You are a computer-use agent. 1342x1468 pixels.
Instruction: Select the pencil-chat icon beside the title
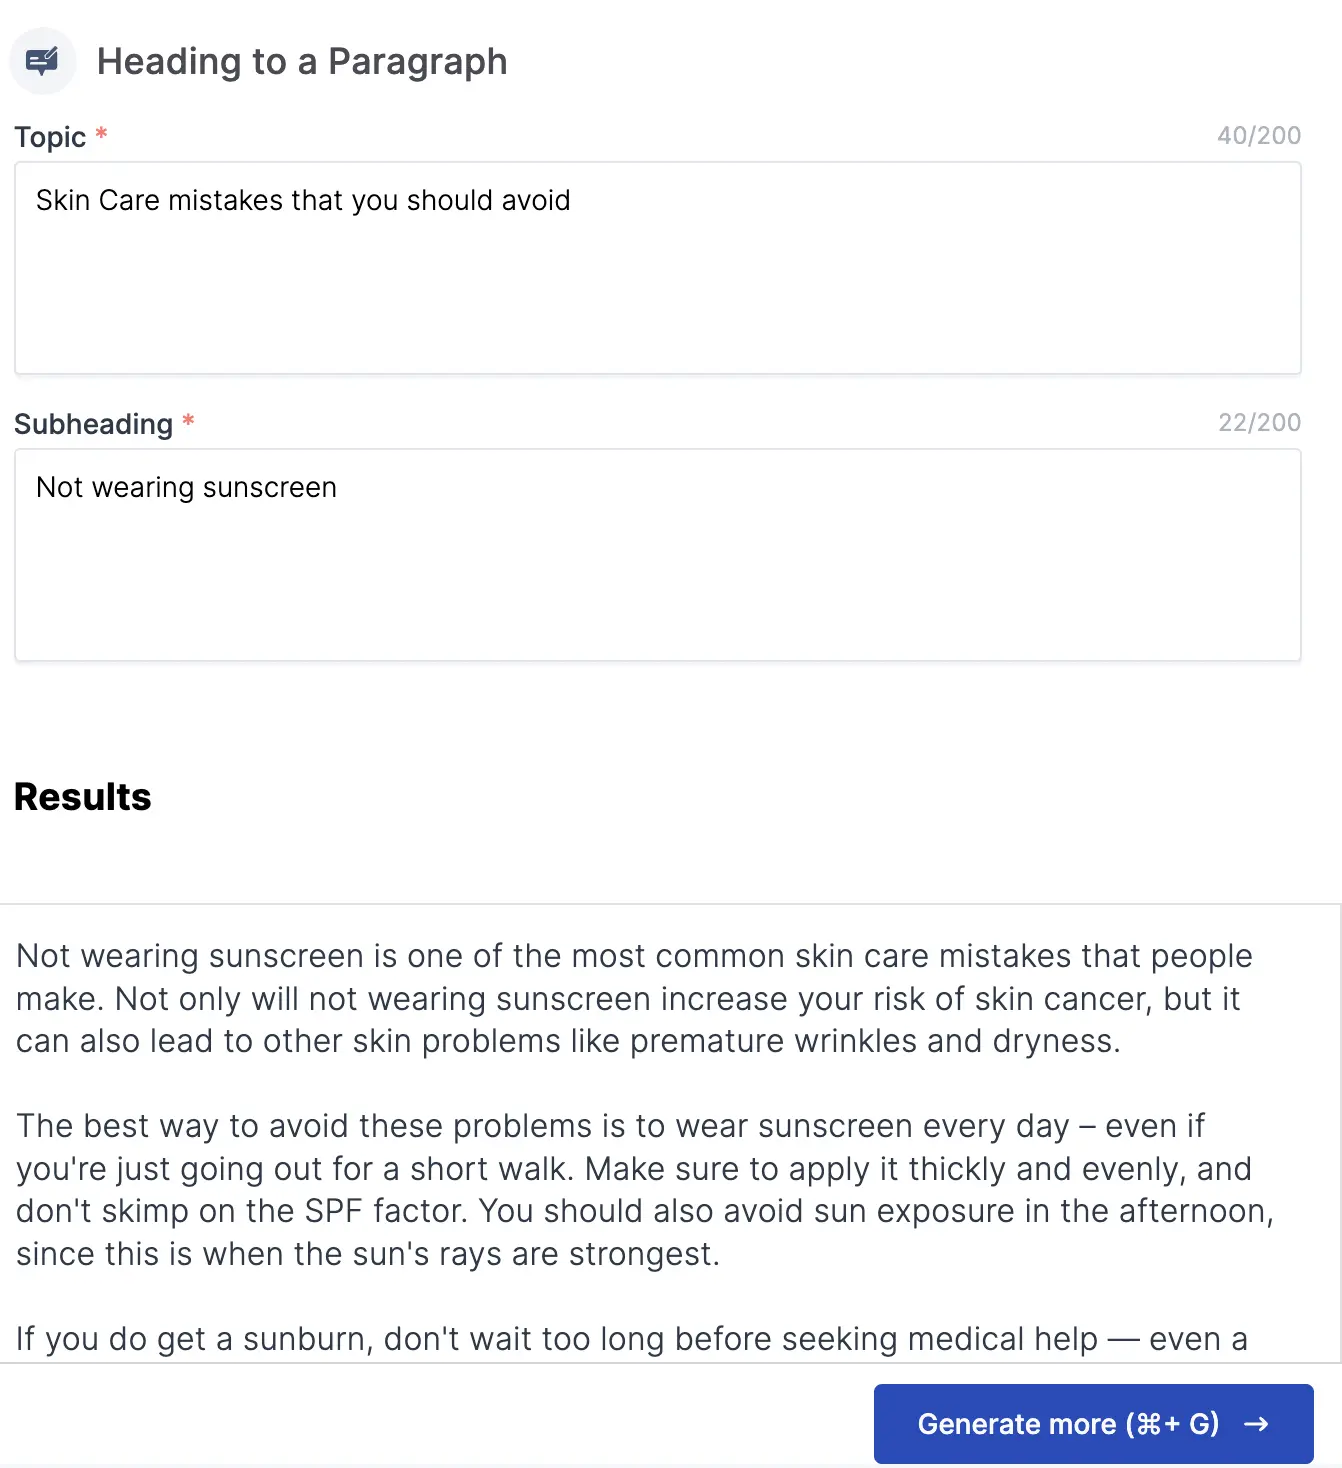(x=43, y=61)
